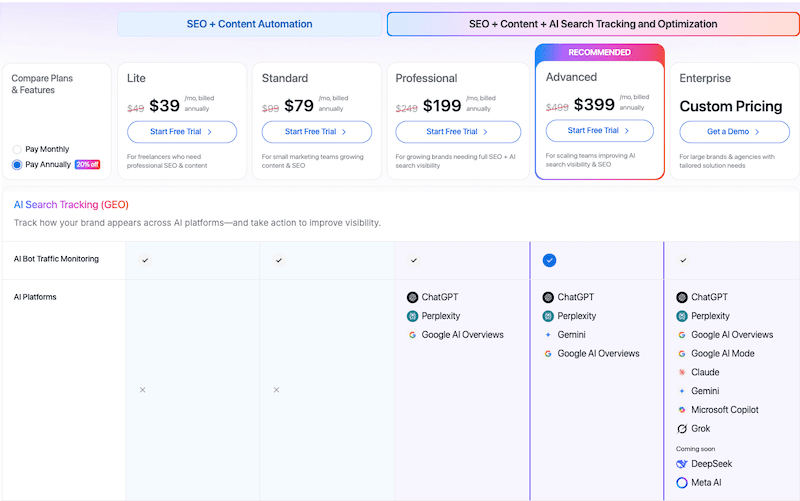Click the Meta AI icon

pos(682,483)
